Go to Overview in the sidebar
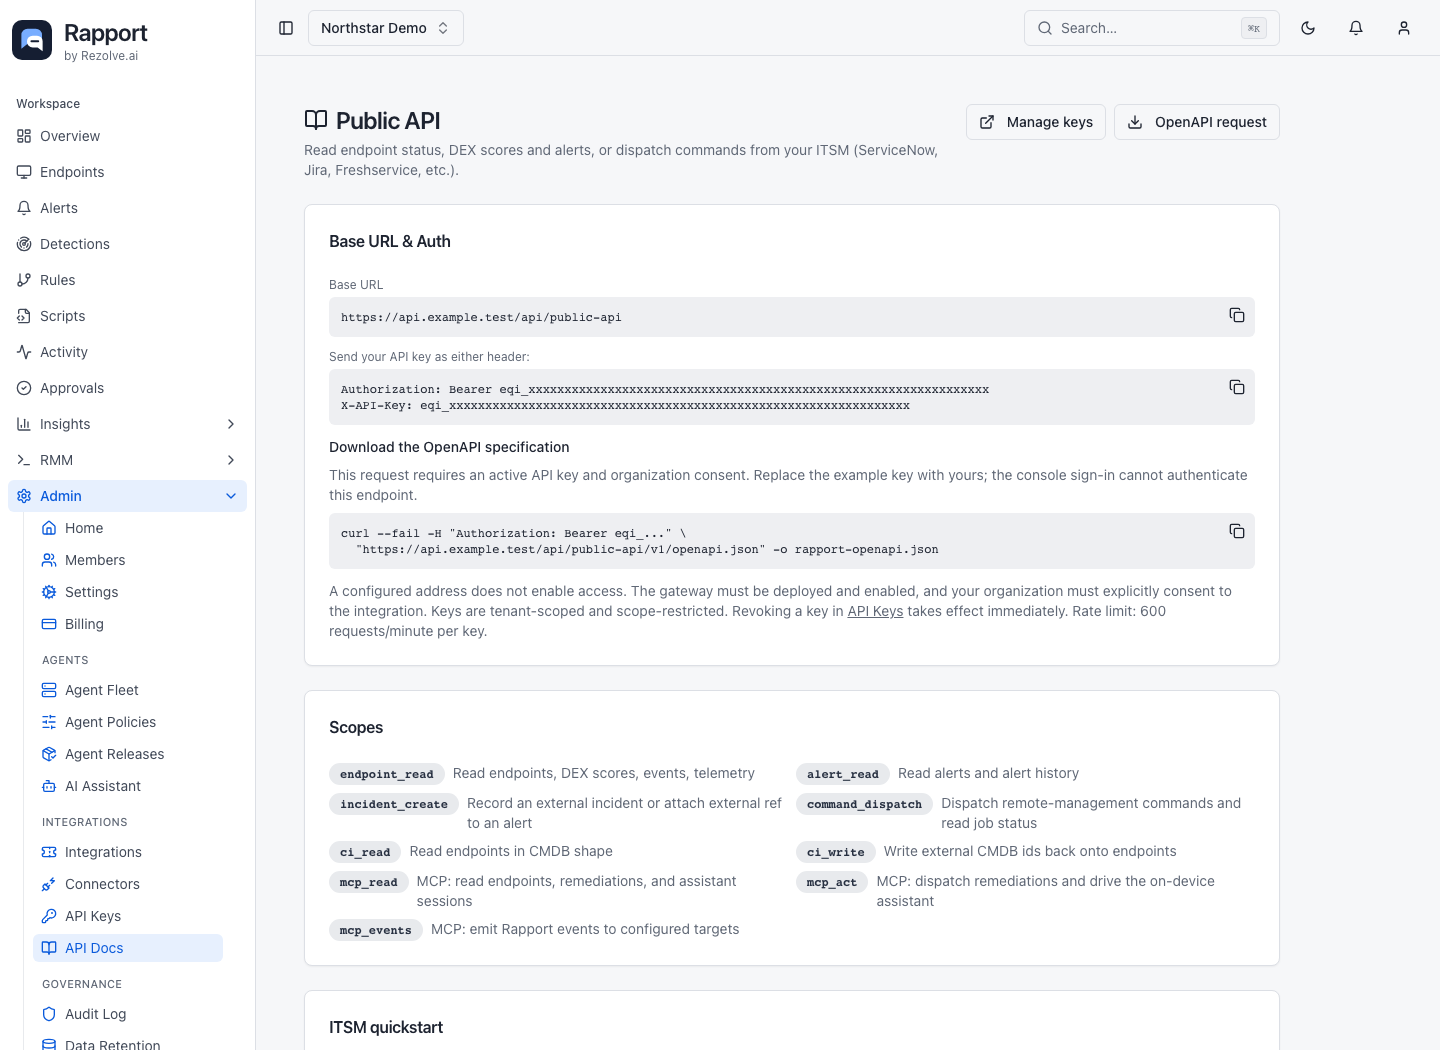The image size is (1440, 1050). [127, 136]
